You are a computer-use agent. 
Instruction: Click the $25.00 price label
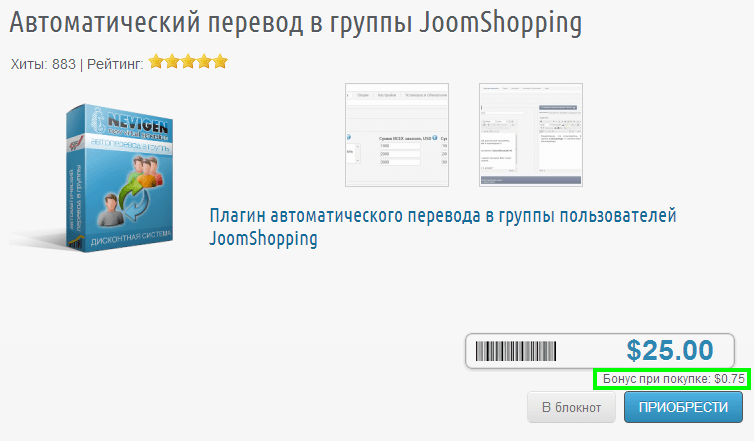coord(669,350)
